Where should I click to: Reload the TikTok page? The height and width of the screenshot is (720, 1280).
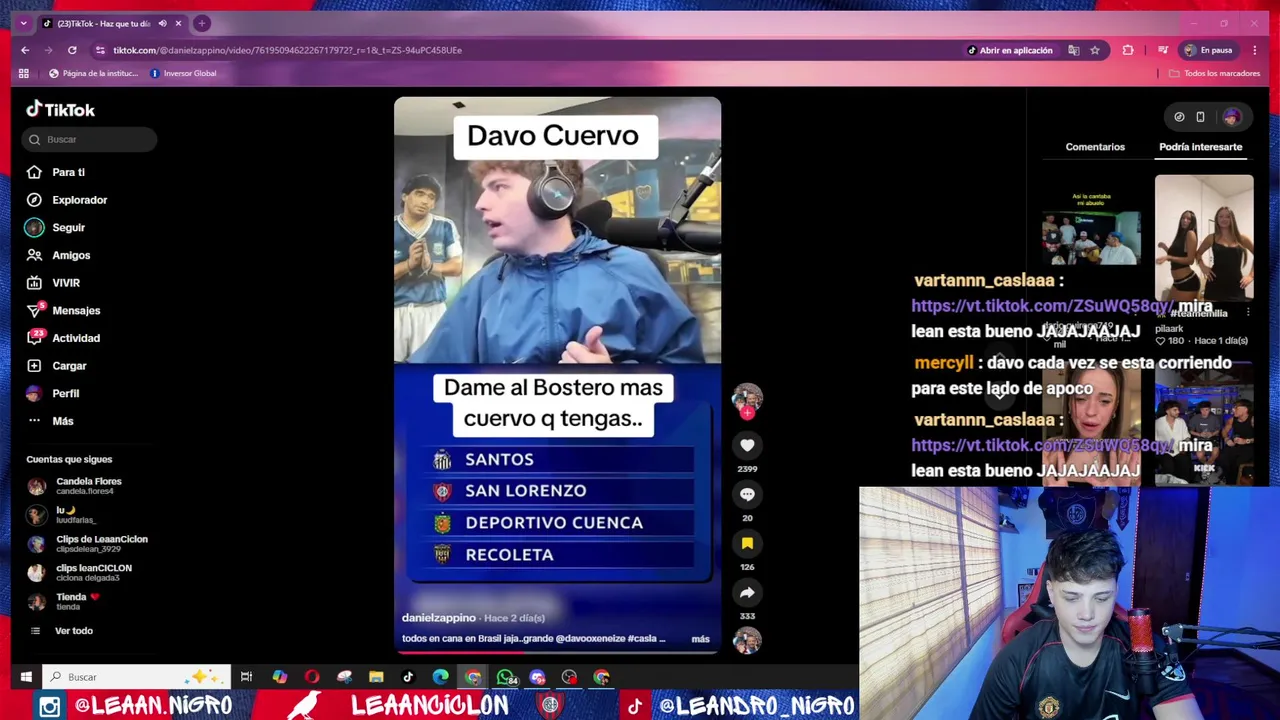(x=72, y=50)
